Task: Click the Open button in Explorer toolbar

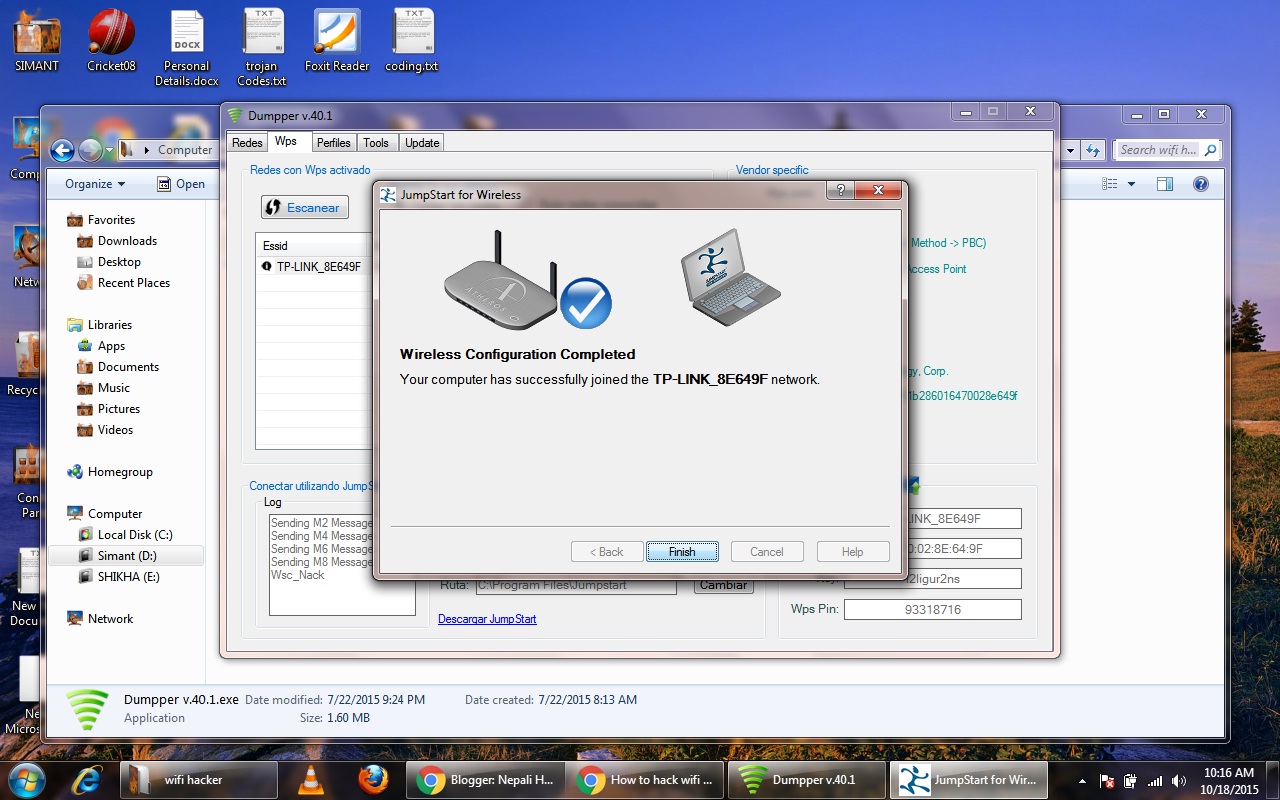Action: 181,184
